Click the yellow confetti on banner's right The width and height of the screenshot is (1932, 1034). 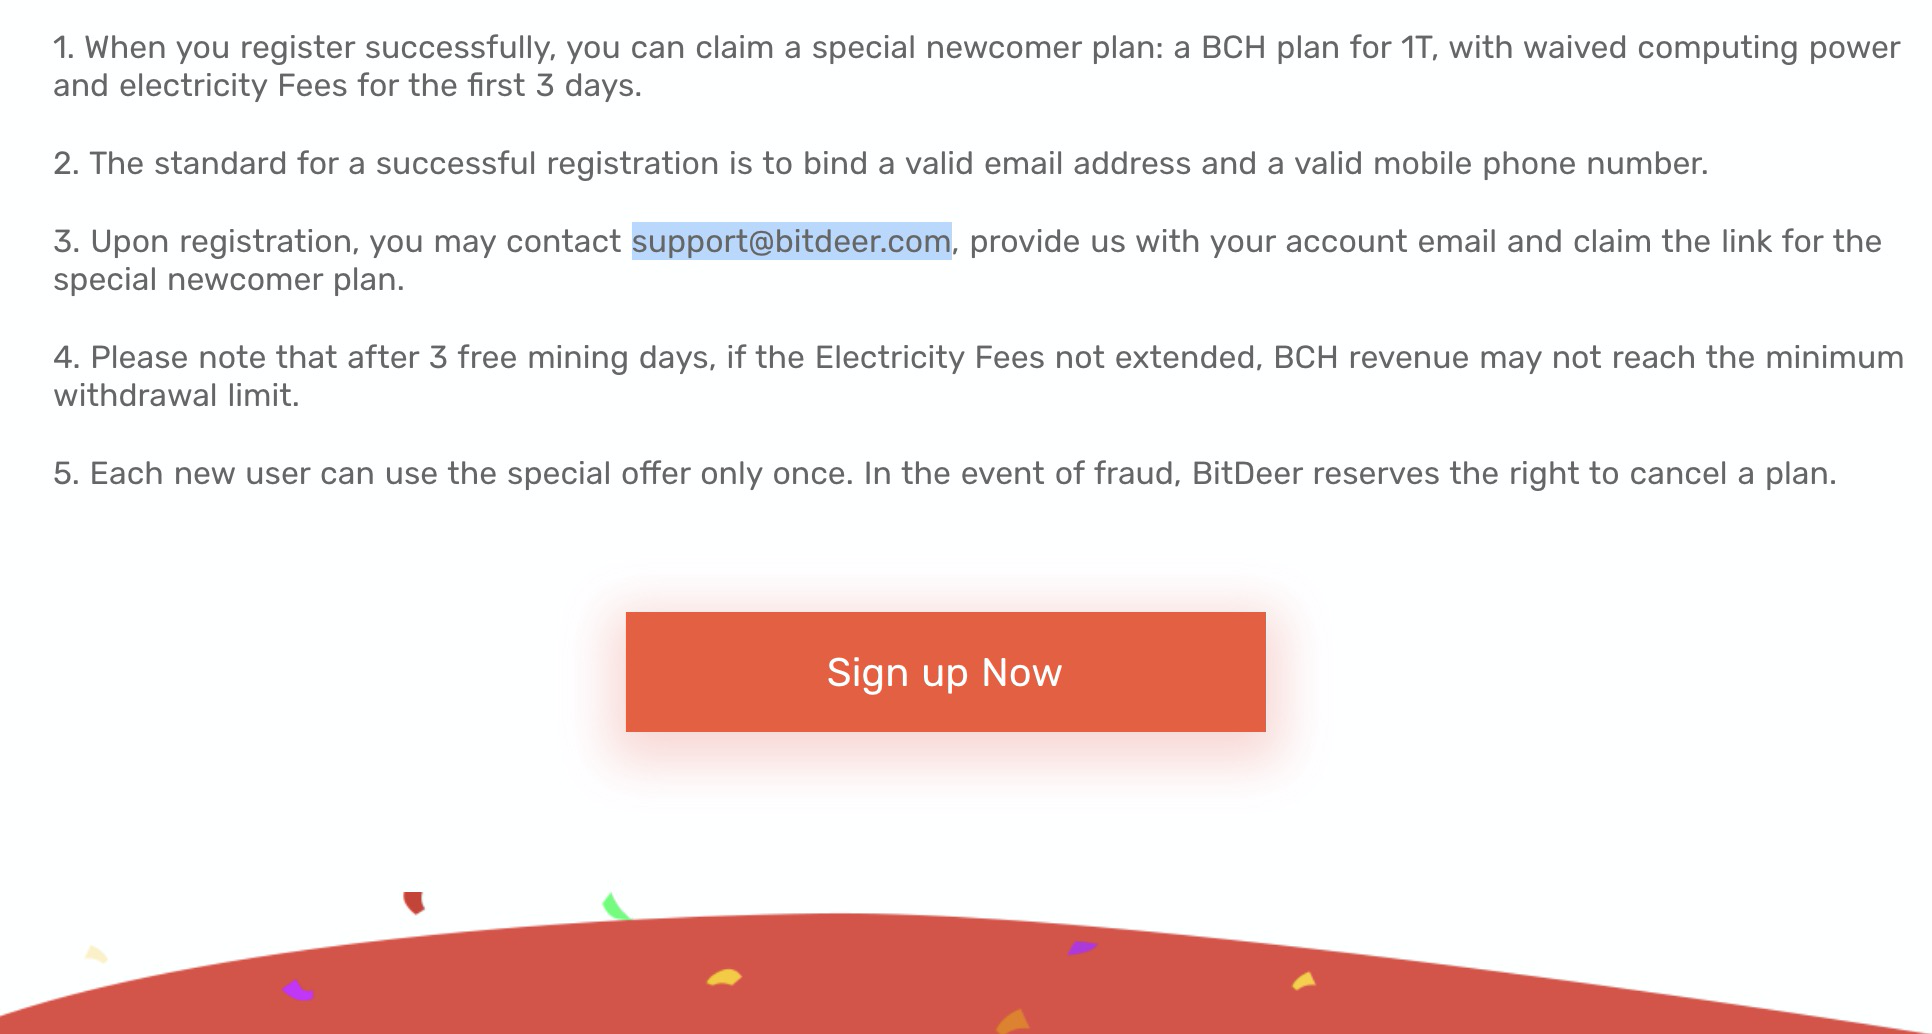pos(1304,981)
